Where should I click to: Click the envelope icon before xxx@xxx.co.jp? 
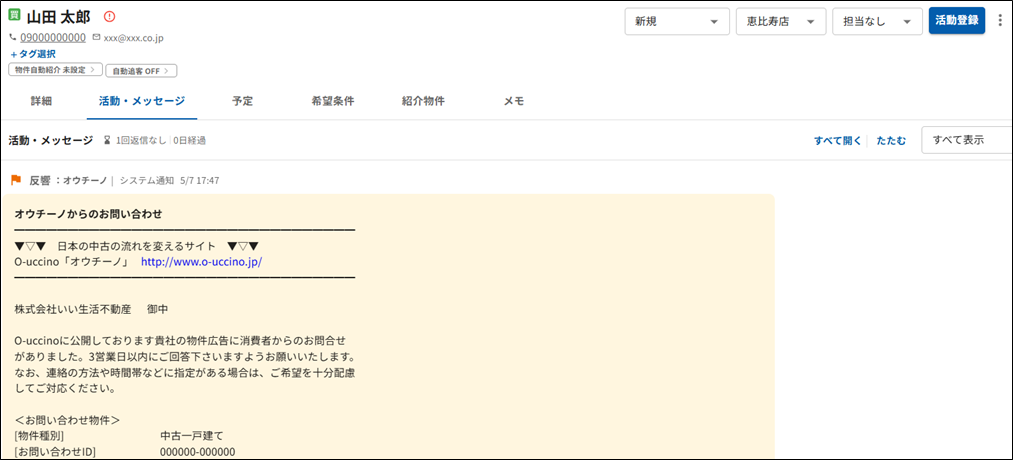tap(97, 37)
